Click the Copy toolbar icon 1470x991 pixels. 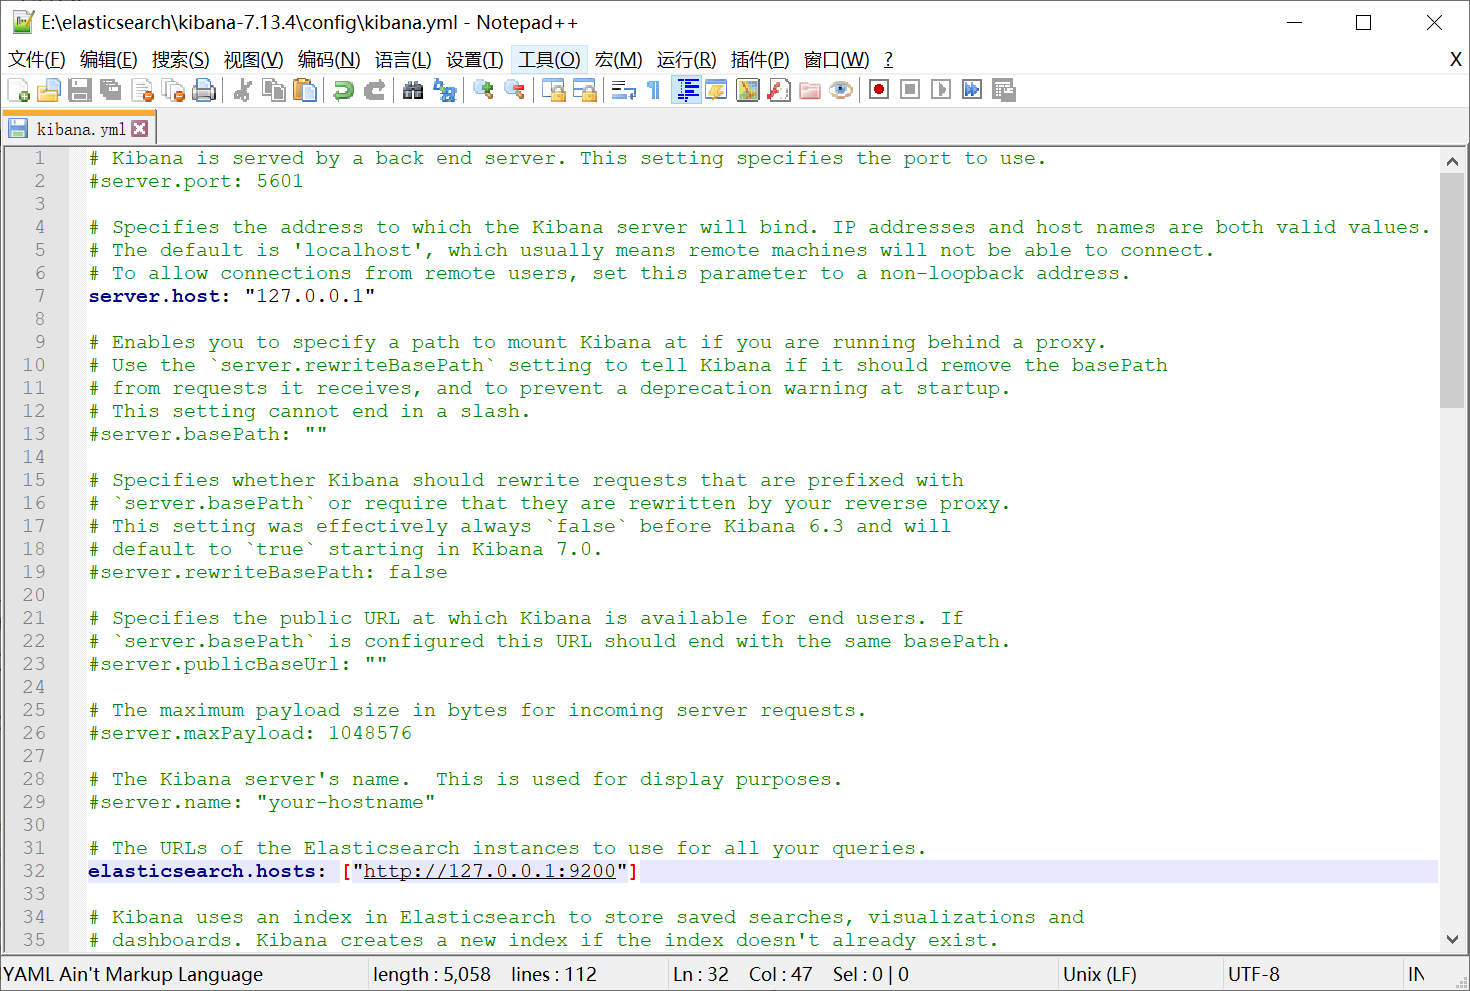click(273, 90)
